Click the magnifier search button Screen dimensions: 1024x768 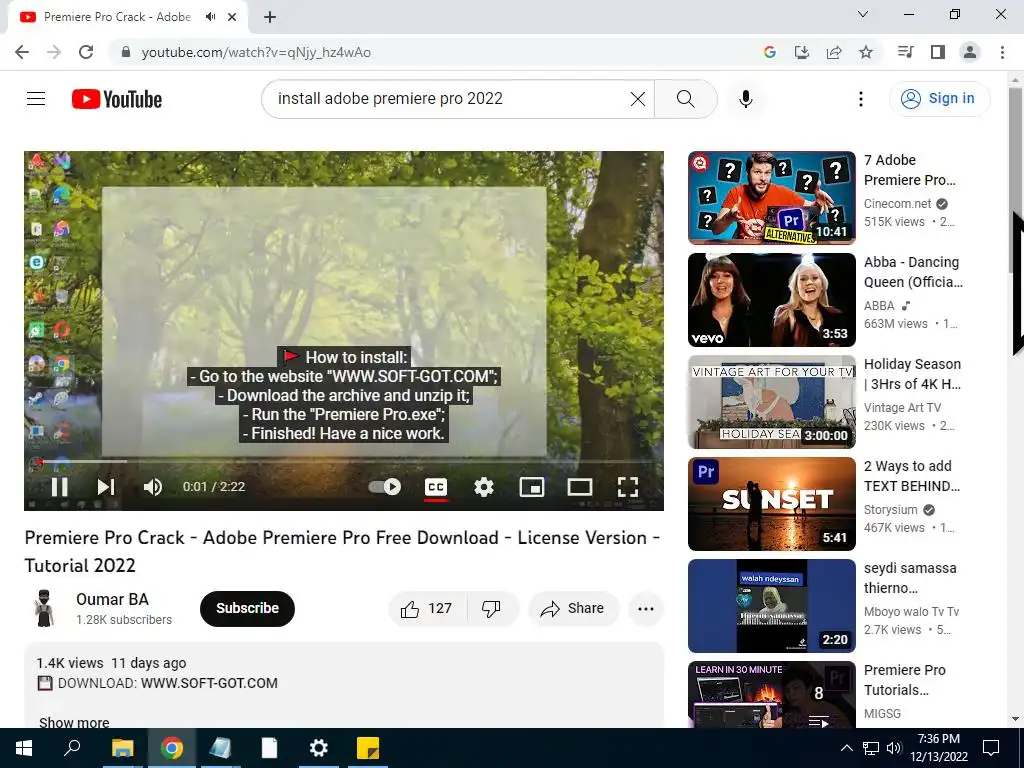click(x=685, y=99)
